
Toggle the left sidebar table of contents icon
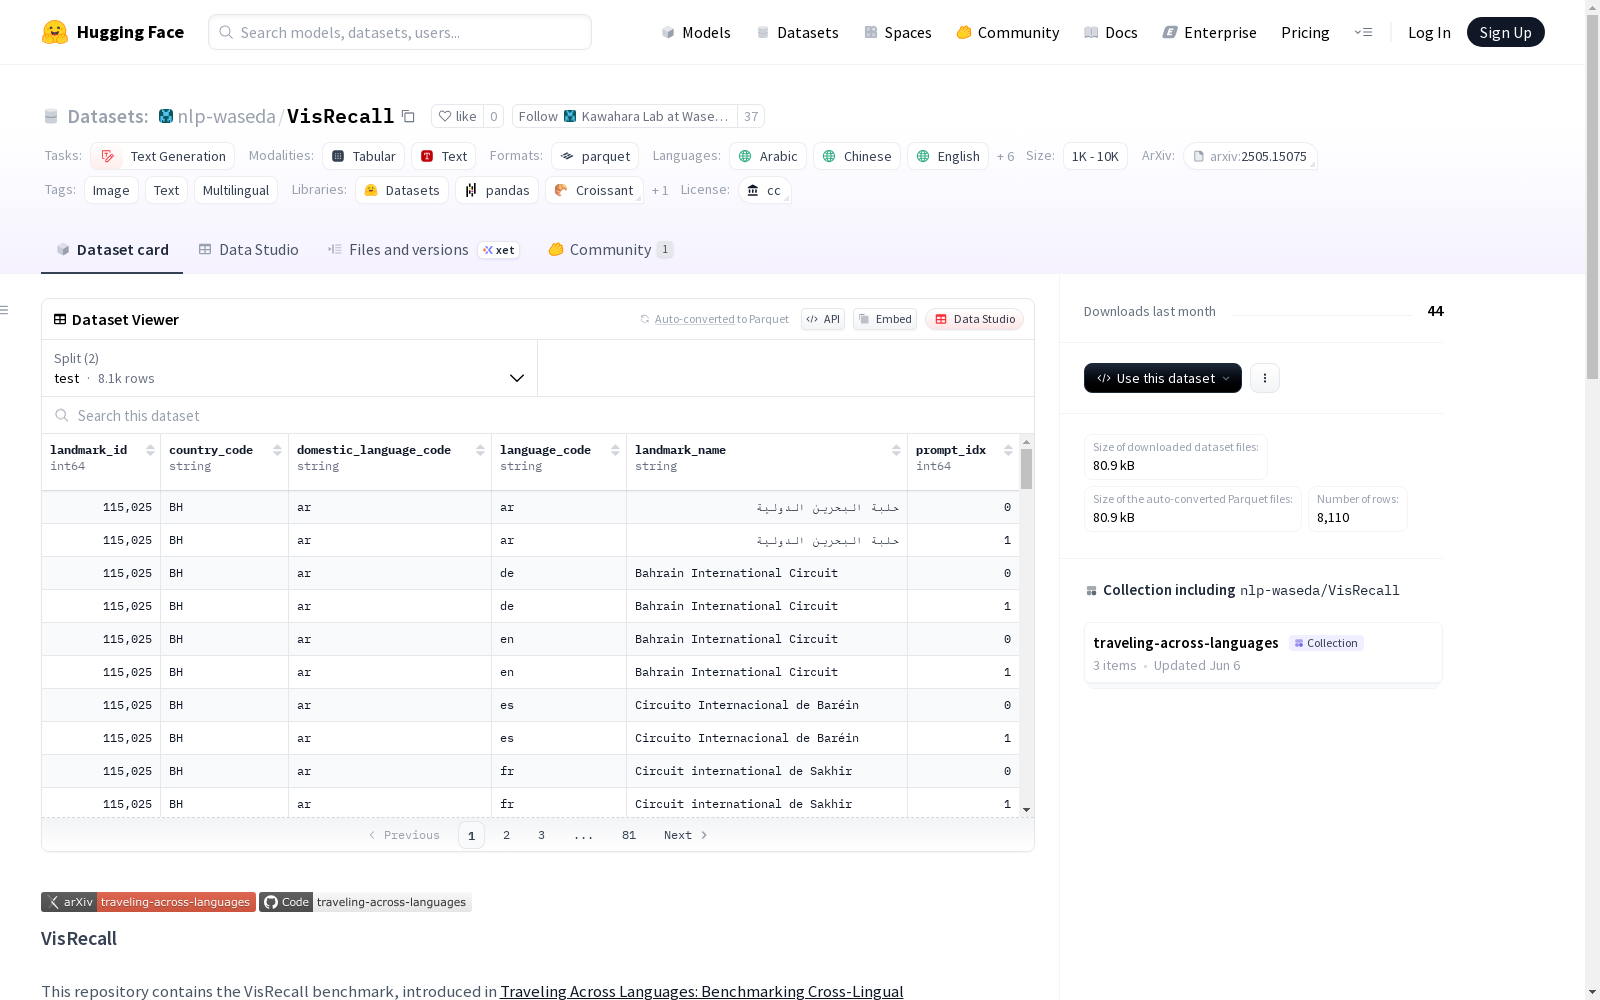pyautogui.click(x=5, y=310)
